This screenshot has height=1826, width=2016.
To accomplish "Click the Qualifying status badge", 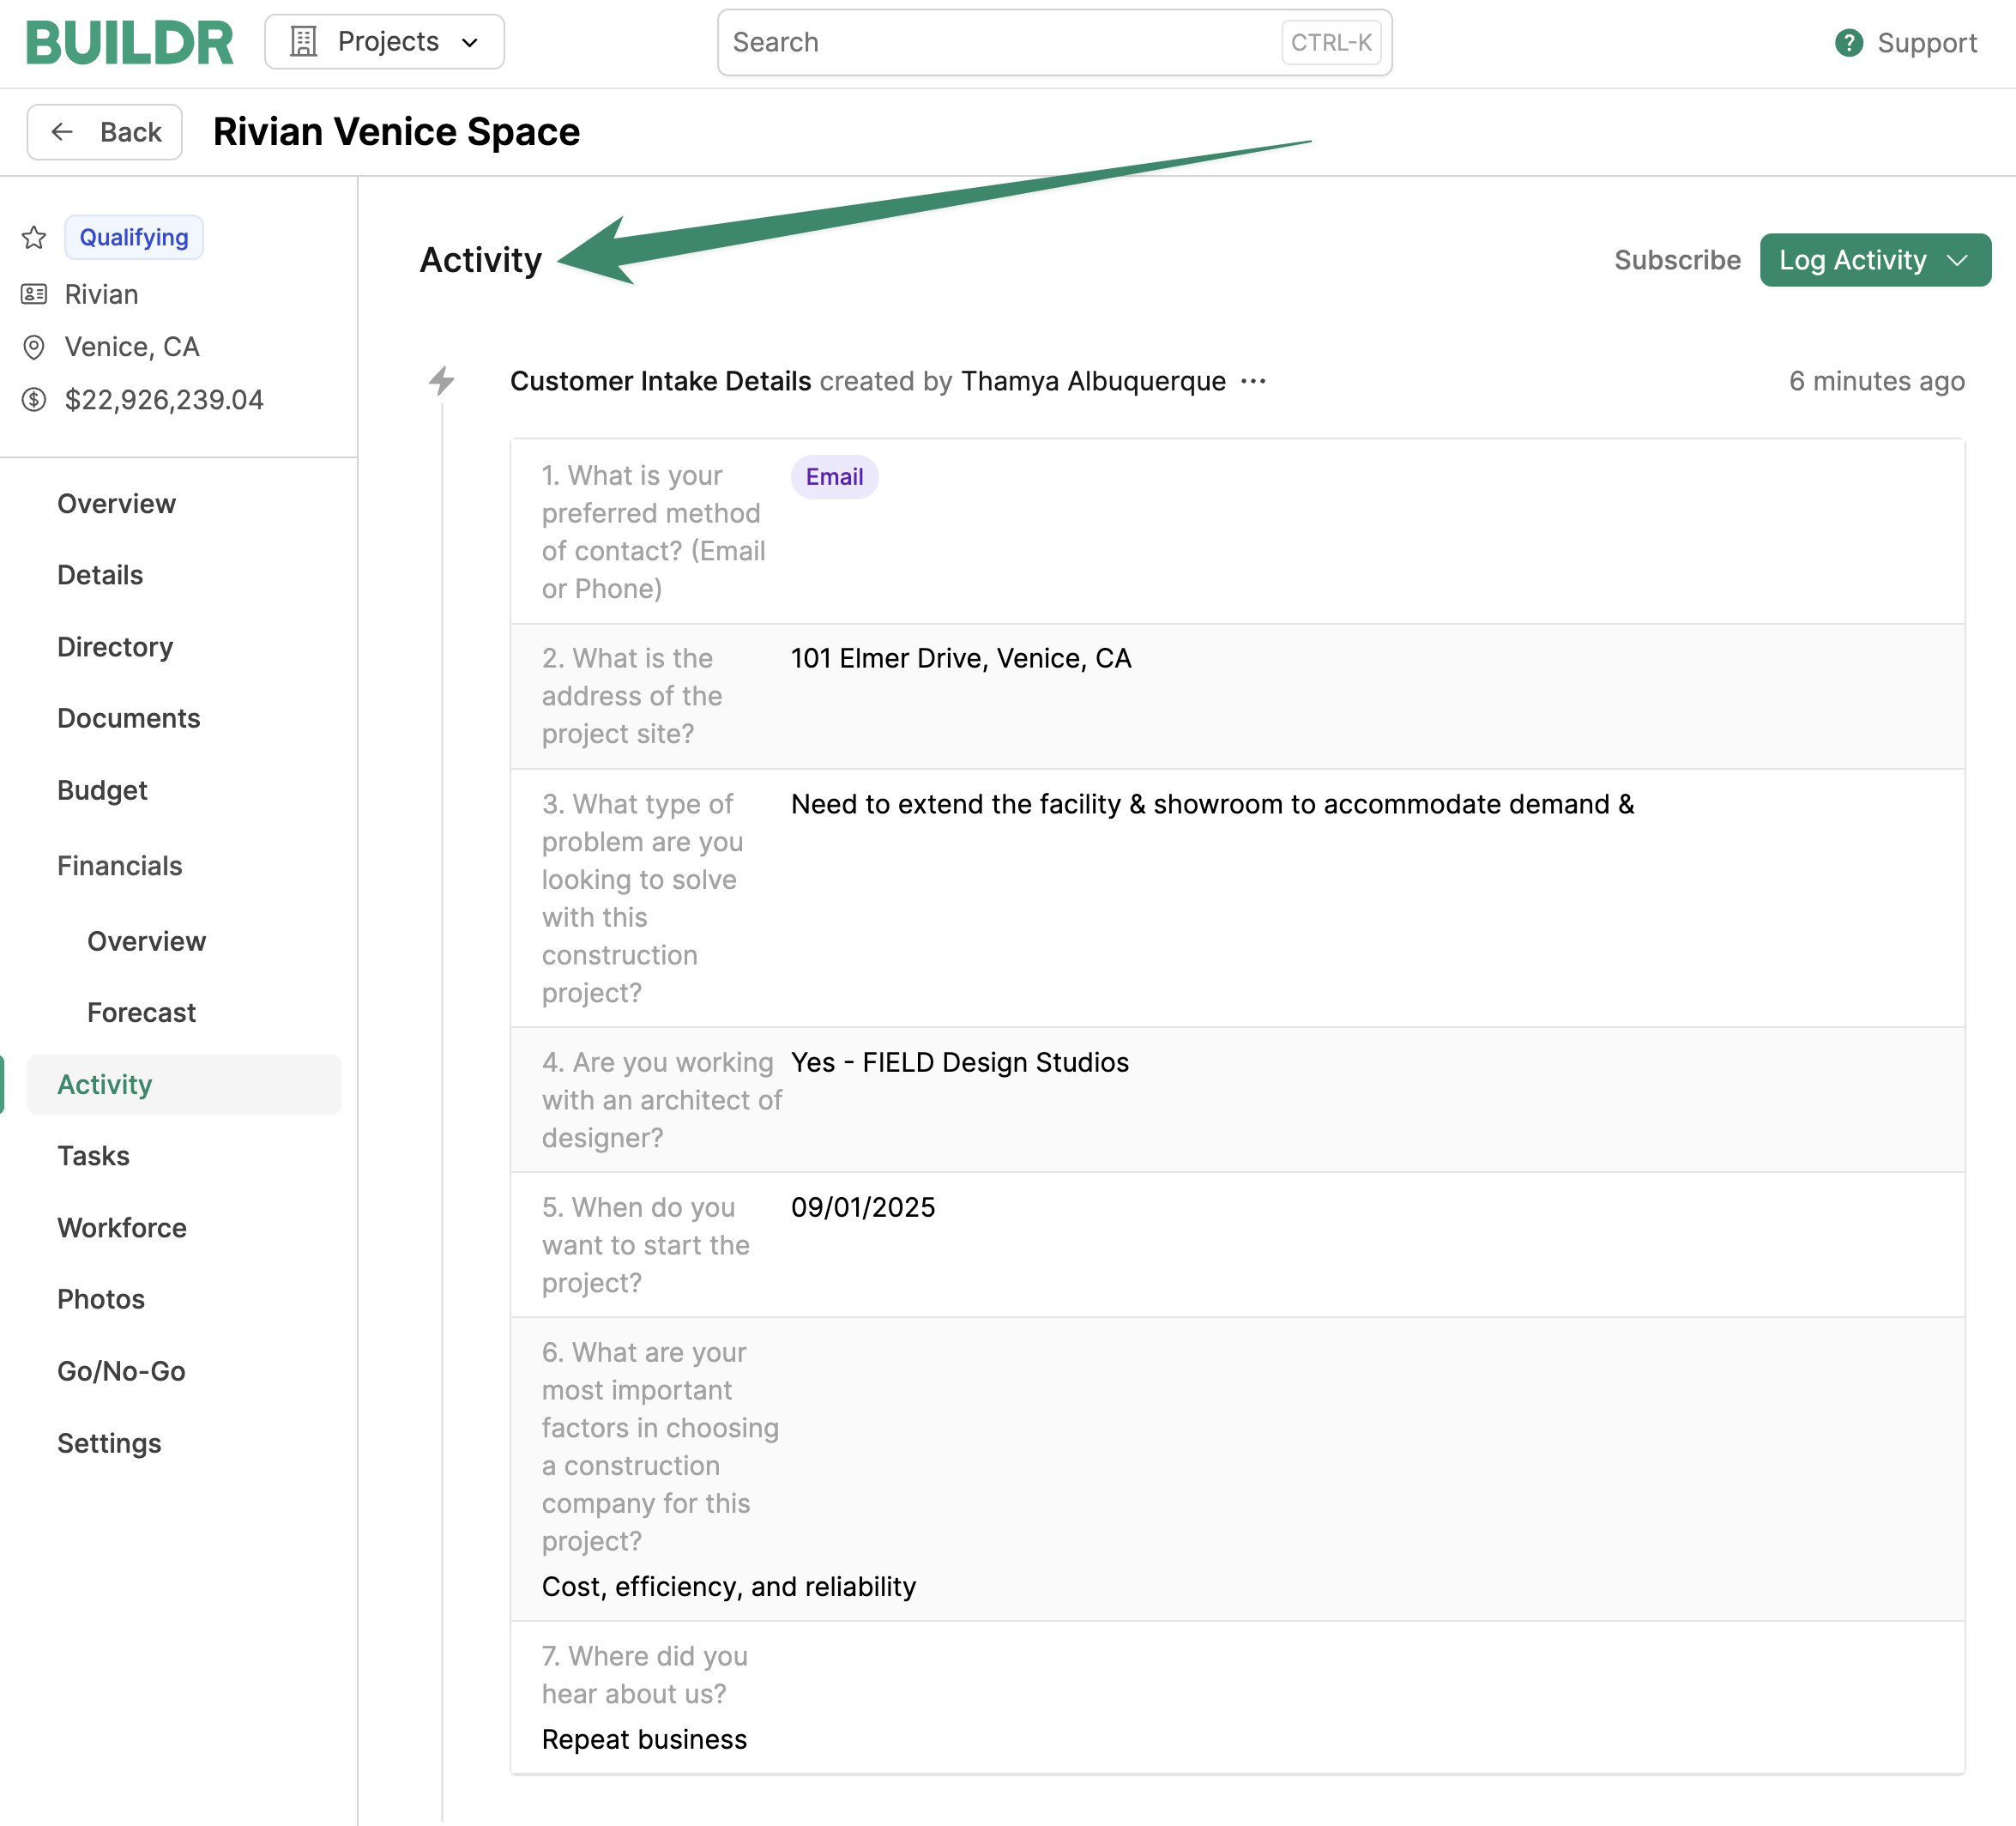I will coord(134,237).
